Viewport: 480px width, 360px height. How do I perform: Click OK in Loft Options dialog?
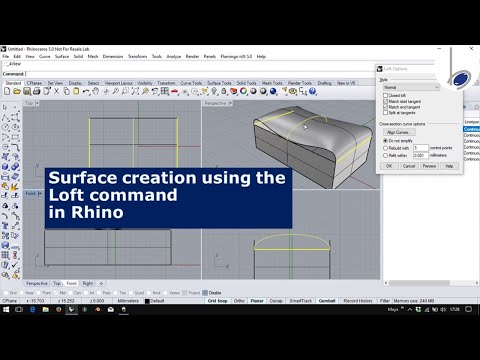[389, 166]
